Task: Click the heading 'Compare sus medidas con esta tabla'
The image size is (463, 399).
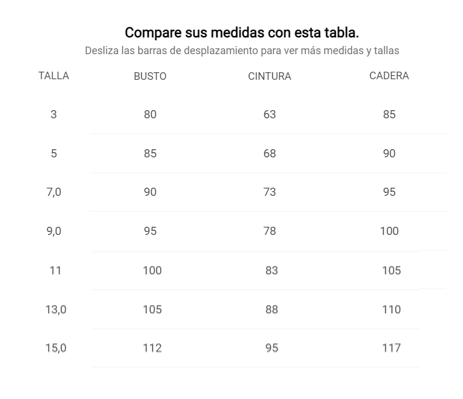Action: click(242, 33)
